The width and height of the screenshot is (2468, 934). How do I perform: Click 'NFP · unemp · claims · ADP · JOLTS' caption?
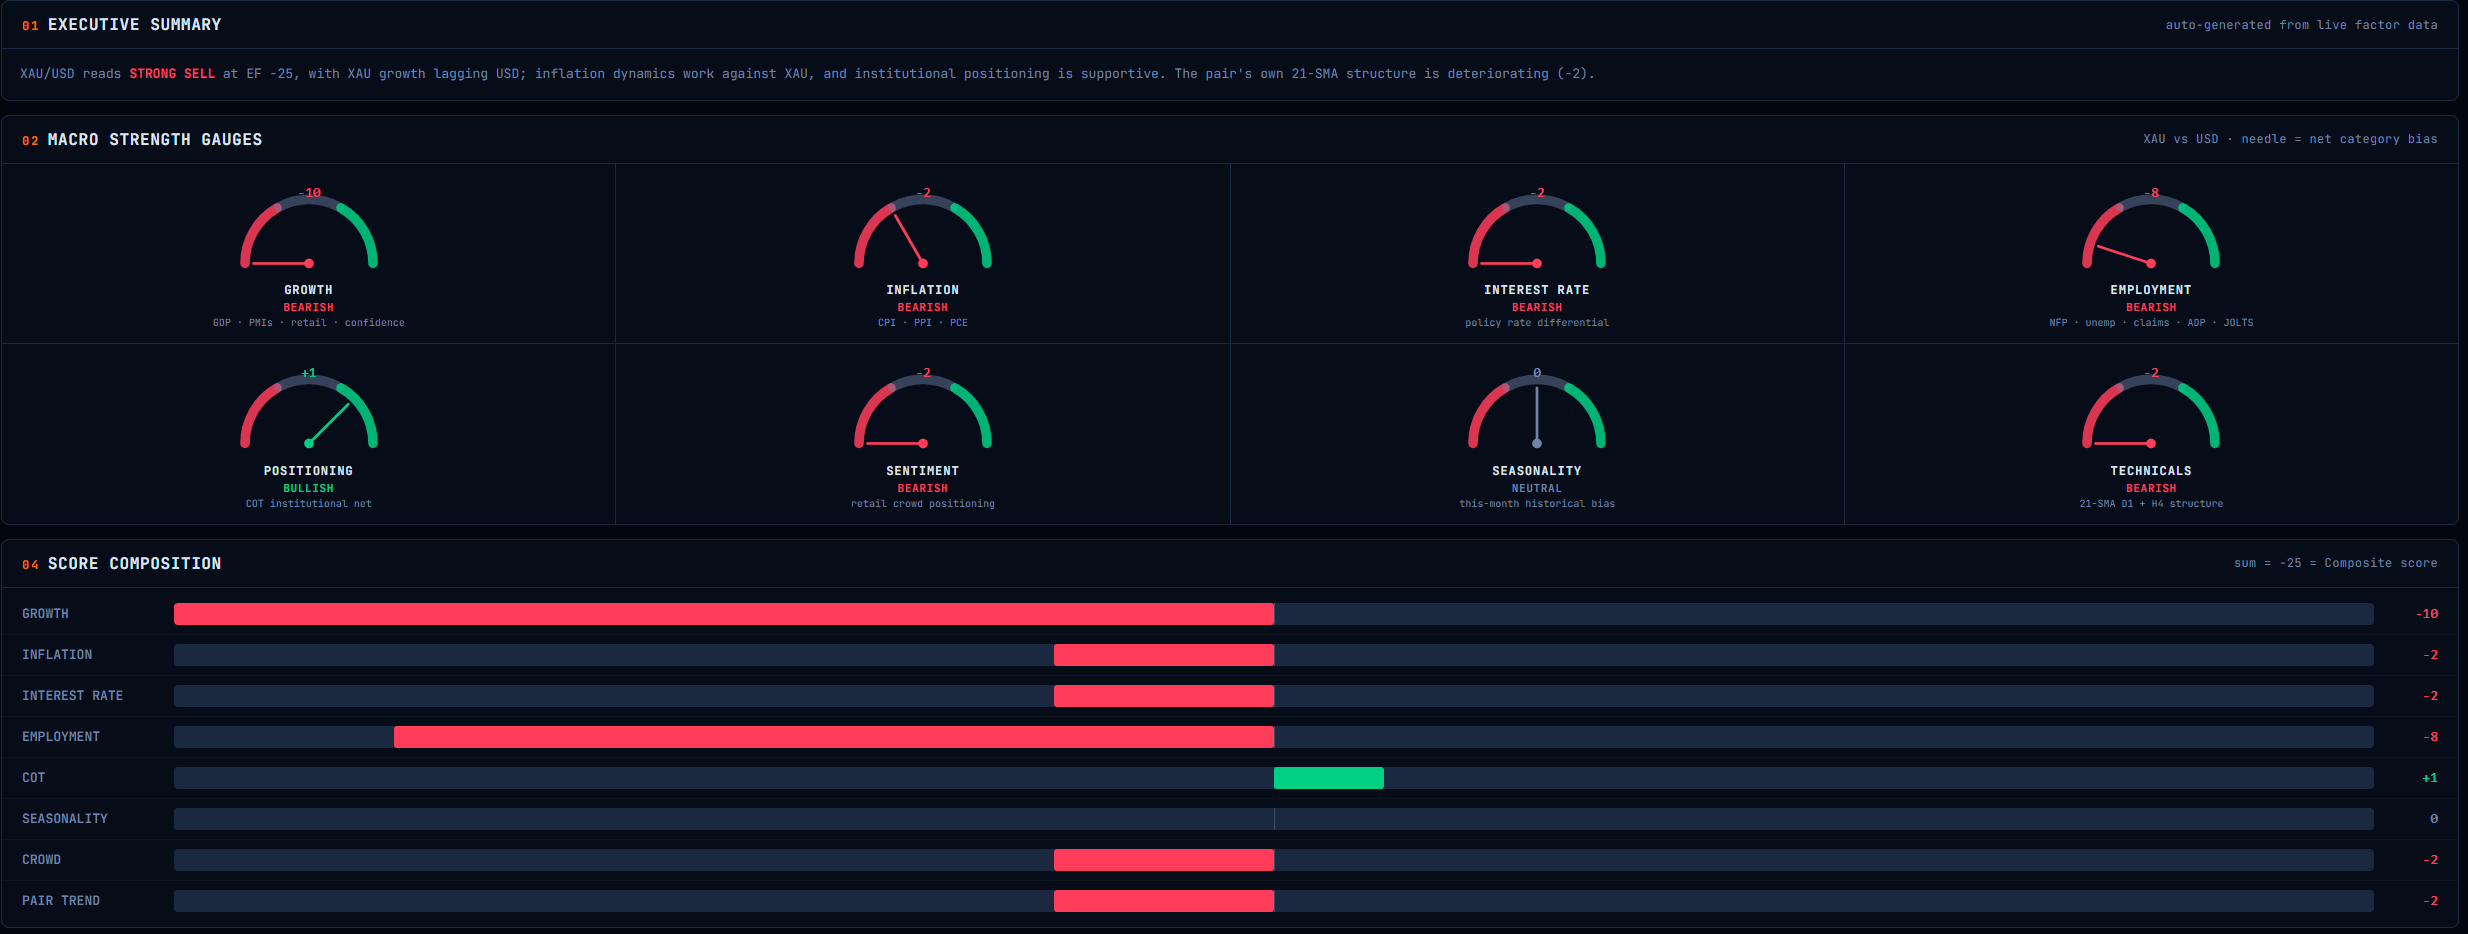[2151, 323]
